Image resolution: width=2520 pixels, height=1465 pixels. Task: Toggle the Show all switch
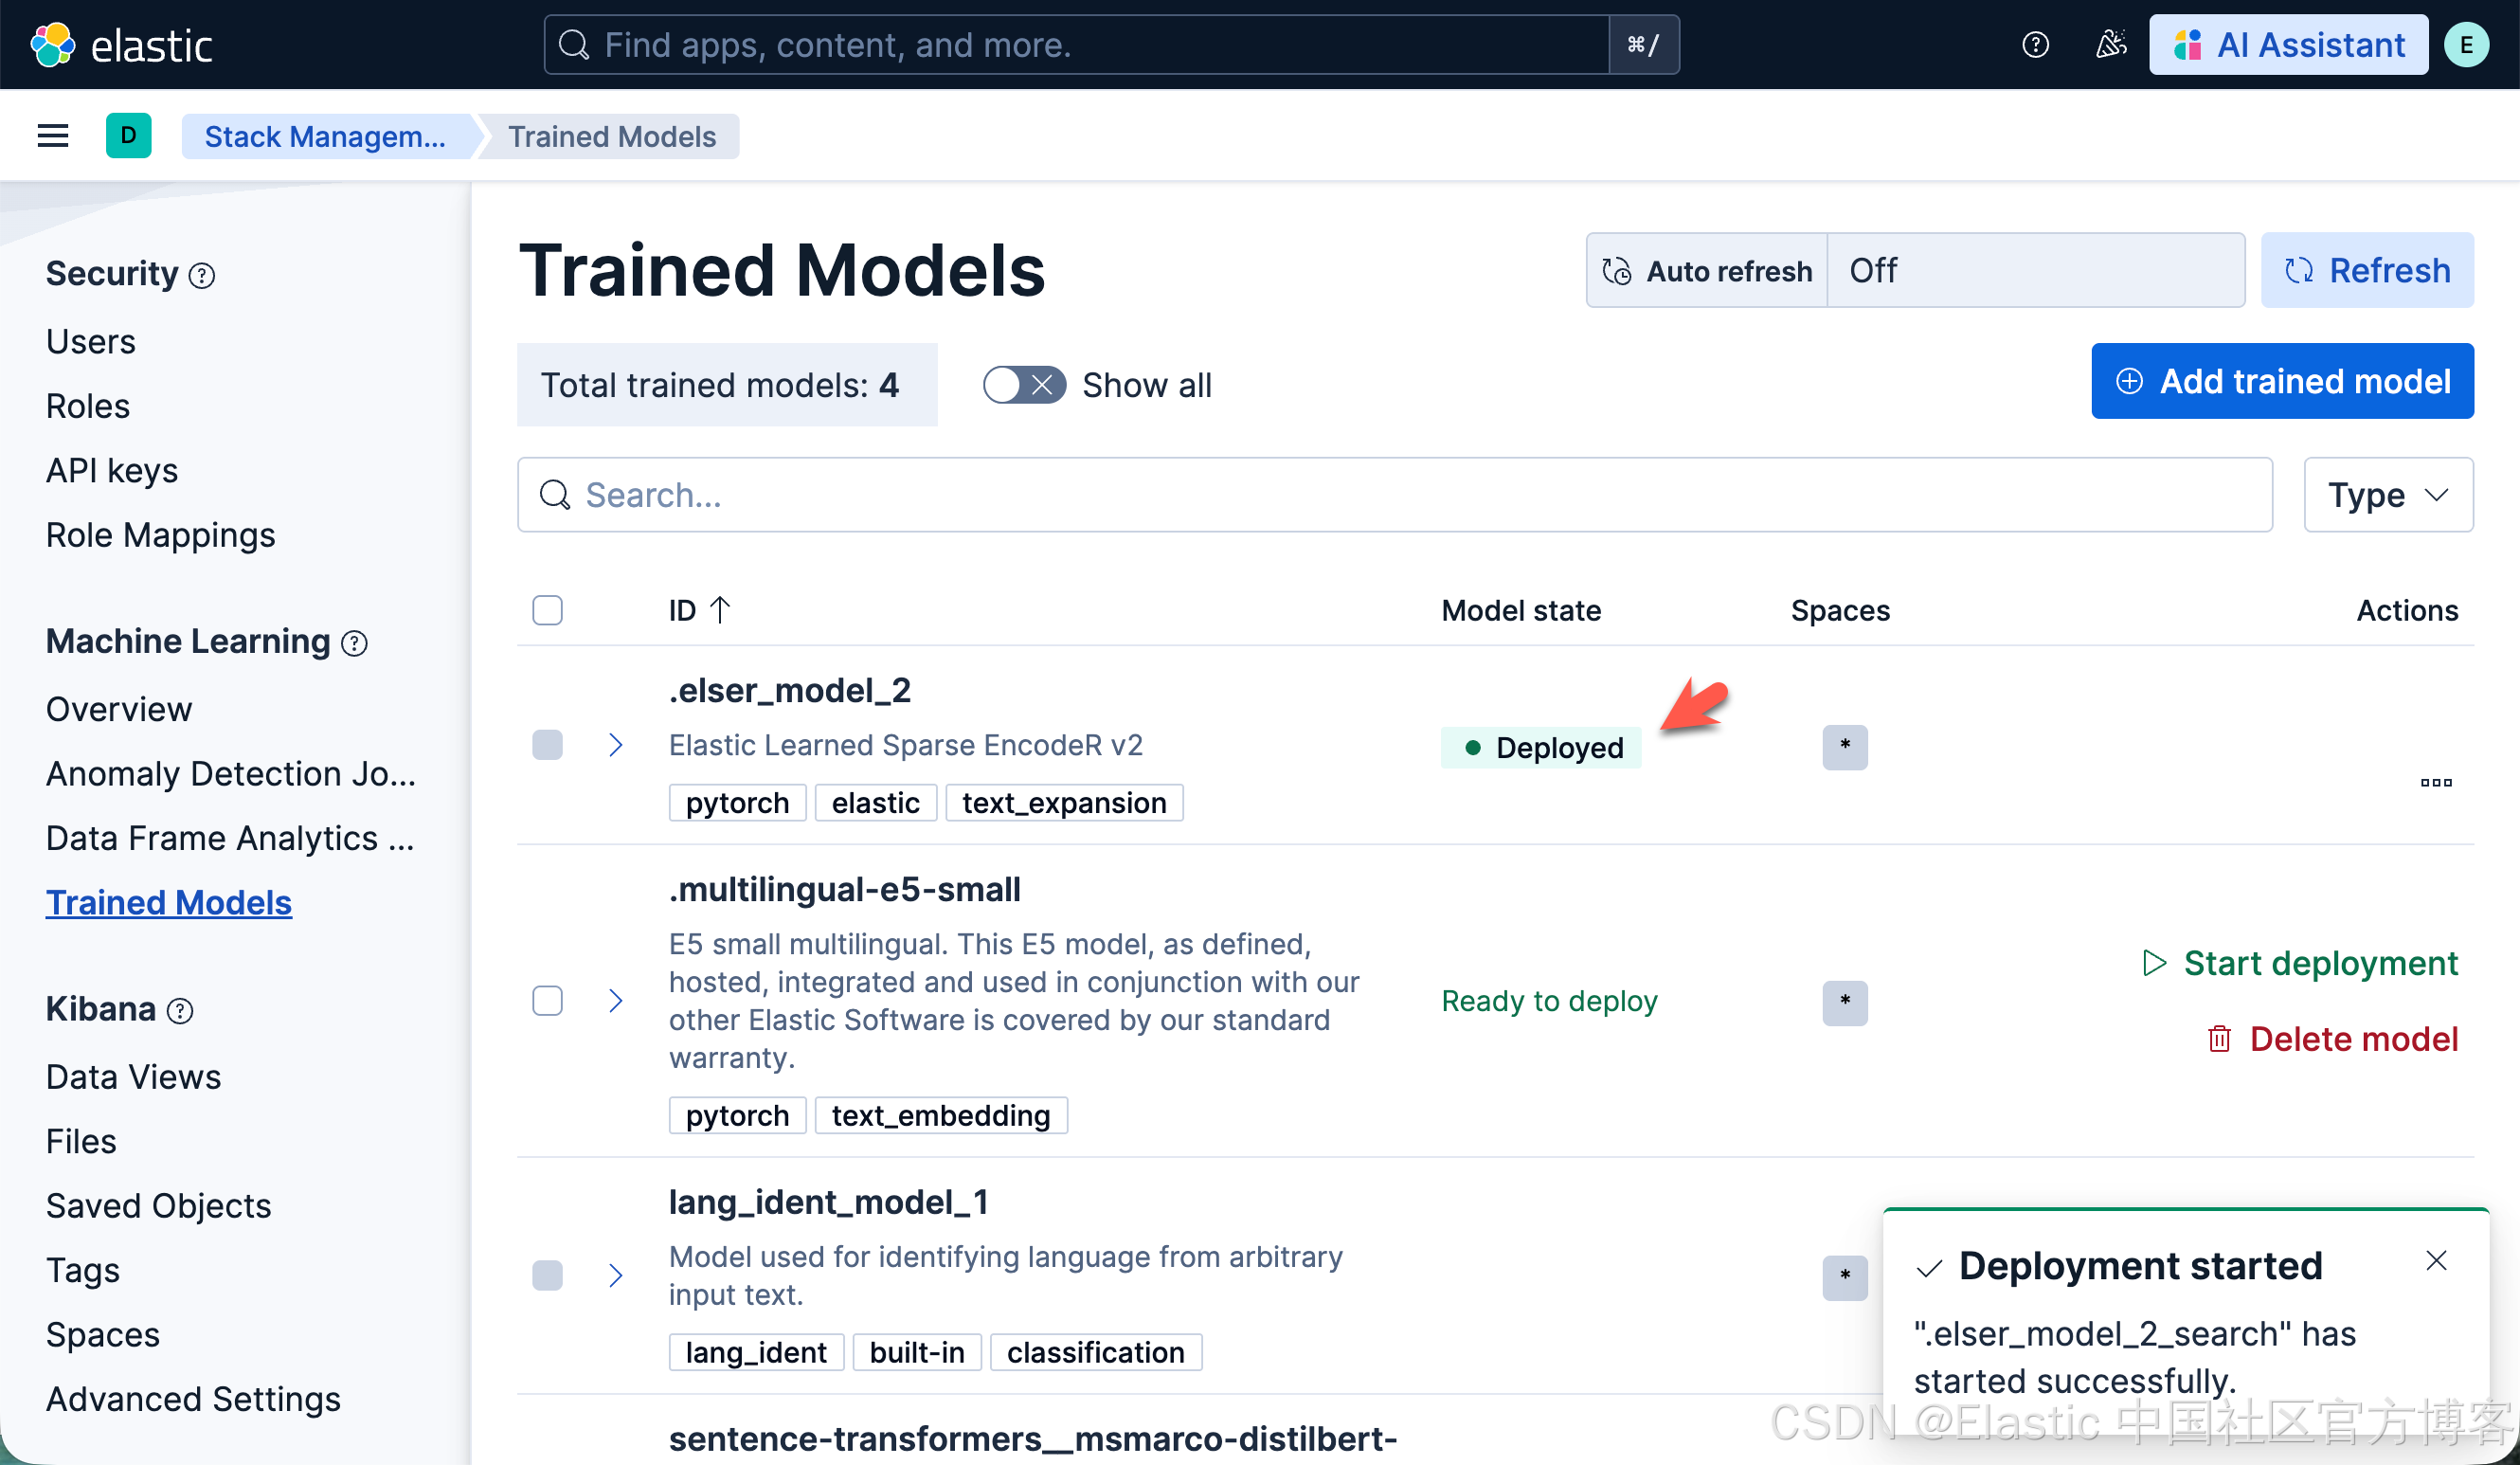(1023, 385)
